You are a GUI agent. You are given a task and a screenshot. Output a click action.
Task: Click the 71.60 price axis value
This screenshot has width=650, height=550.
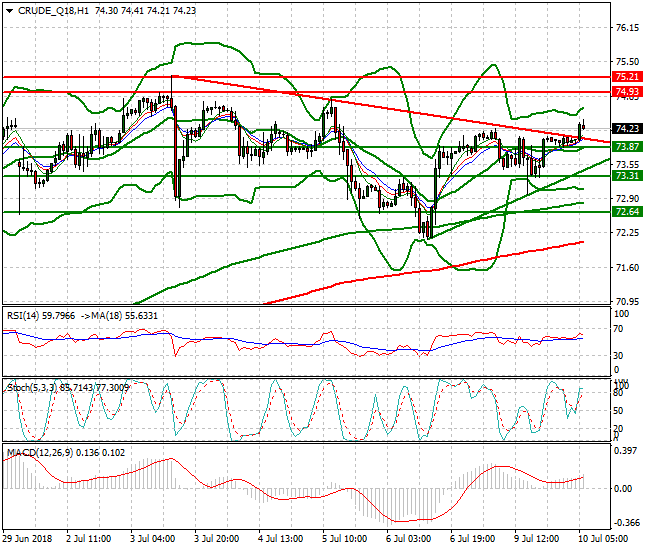[627, 268]
